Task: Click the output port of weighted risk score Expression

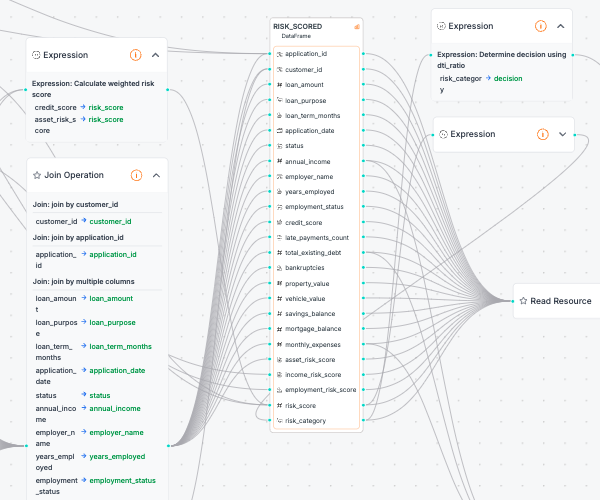Action: click(x=168, y=90)
